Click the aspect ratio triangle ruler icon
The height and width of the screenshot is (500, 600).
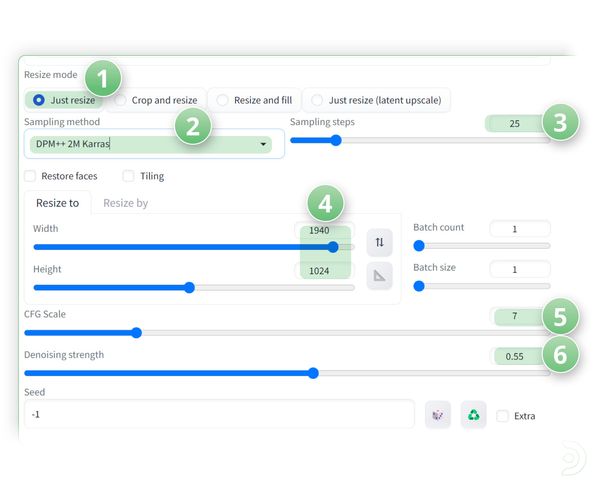(379, 277)
